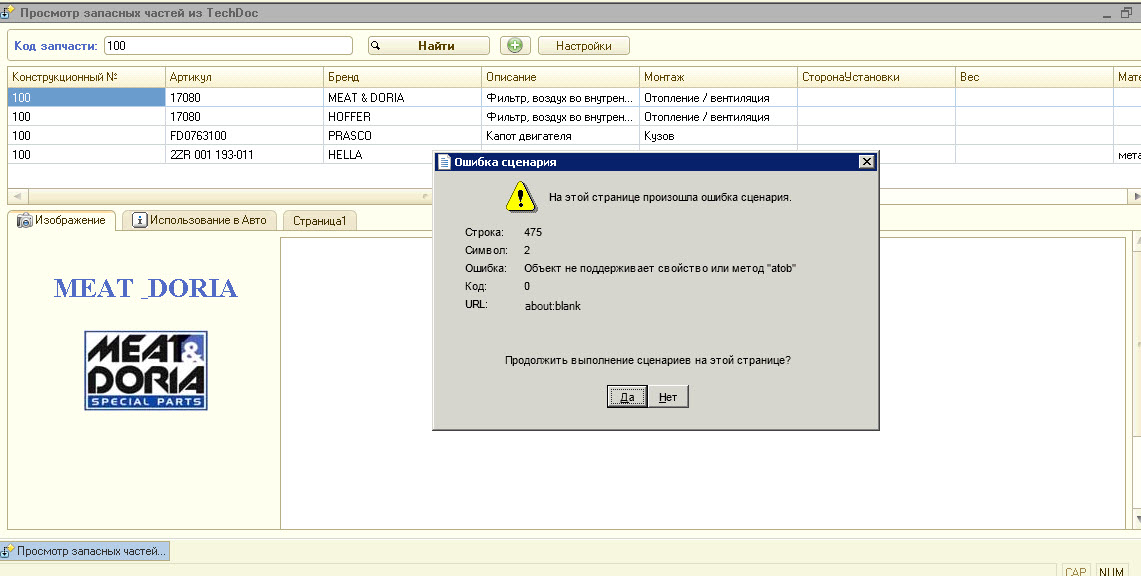
Task: Click the window title bar app icon
Action: pyautogui.click(x=7, y=12)
